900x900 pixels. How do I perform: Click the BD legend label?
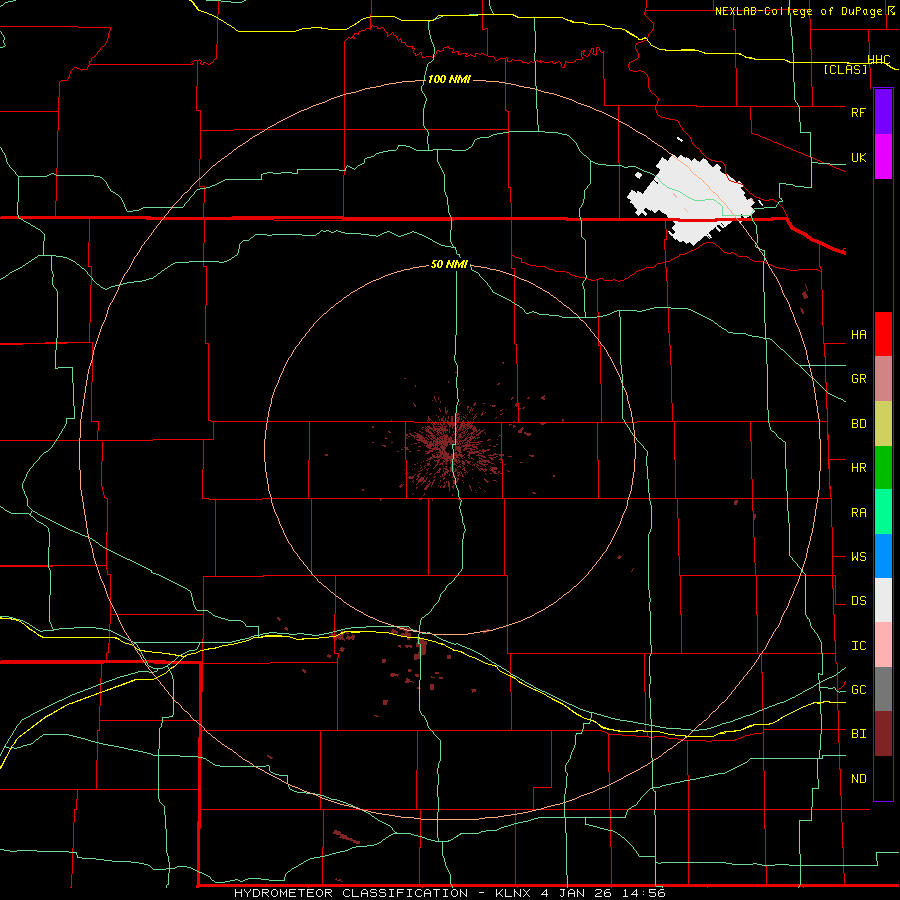[858, 424]
